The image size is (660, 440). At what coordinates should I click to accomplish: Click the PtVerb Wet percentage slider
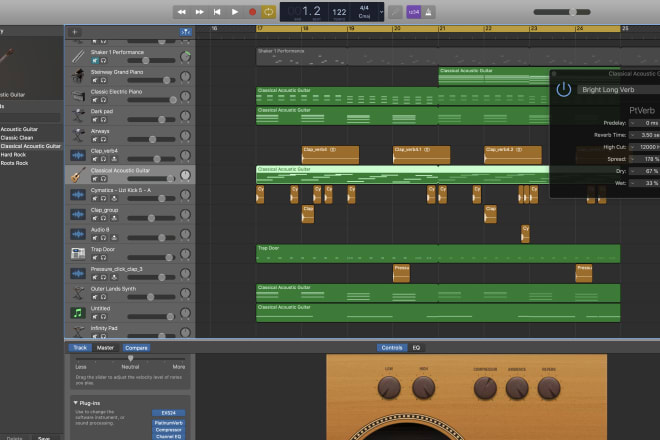pyautogui.click(x=646, y=183)
